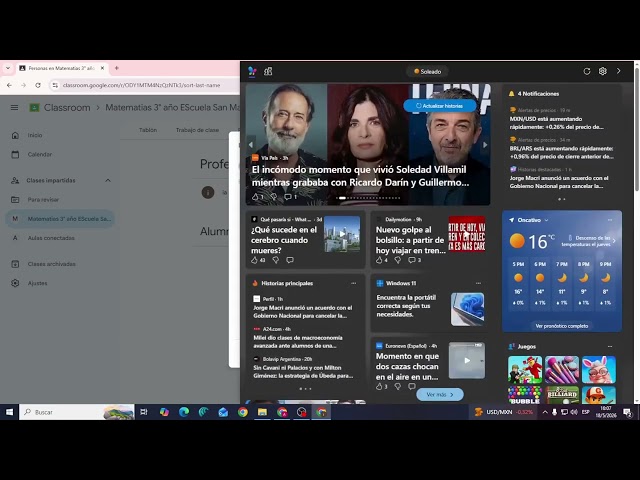This screenshot has height=480, width=640.
Task: Select Matematias 3° año class in sidebar
Action: [x=60, y=219]
